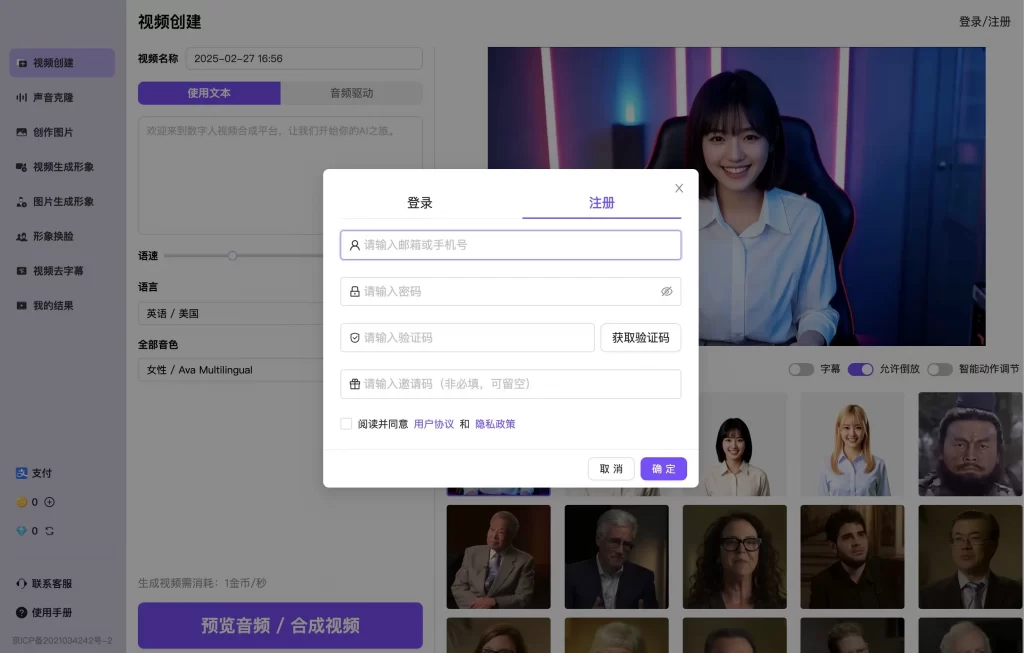The image size is (1024, 653).
Task: Disable the 允许倒放 switch
Action: tap(860, 369)
